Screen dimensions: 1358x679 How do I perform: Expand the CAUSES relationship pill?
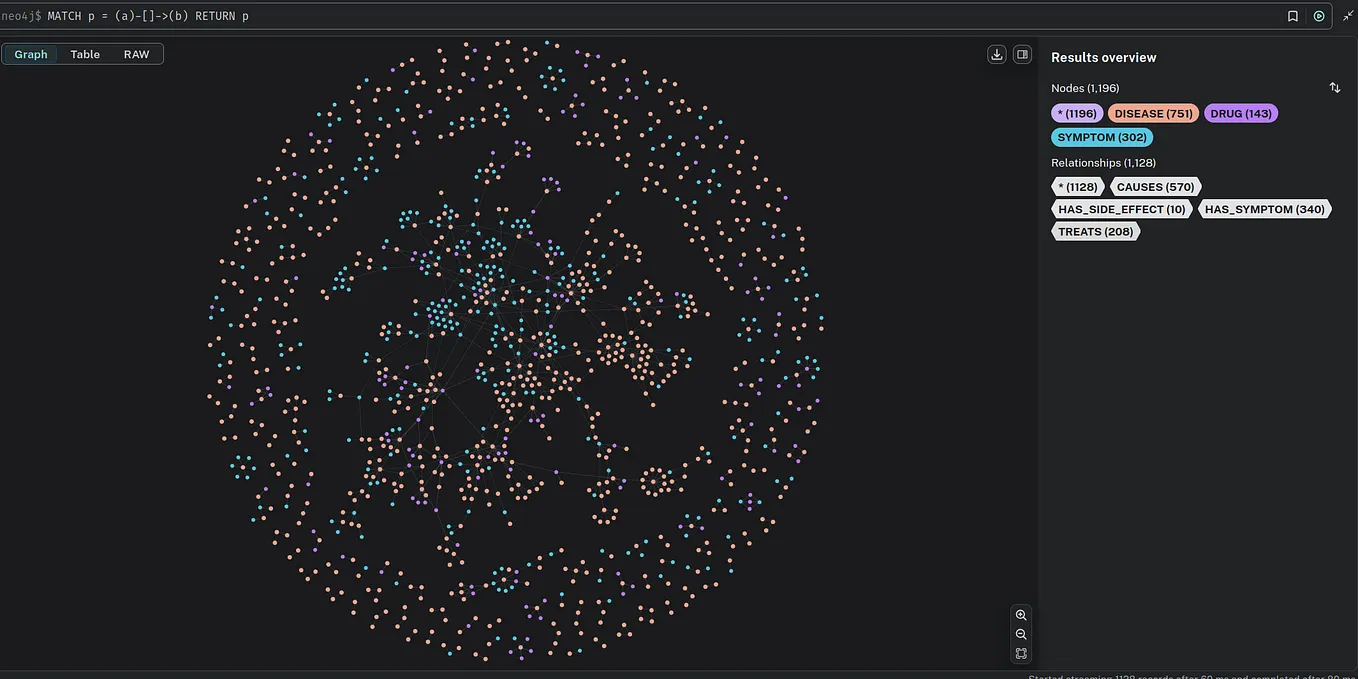1155,186
